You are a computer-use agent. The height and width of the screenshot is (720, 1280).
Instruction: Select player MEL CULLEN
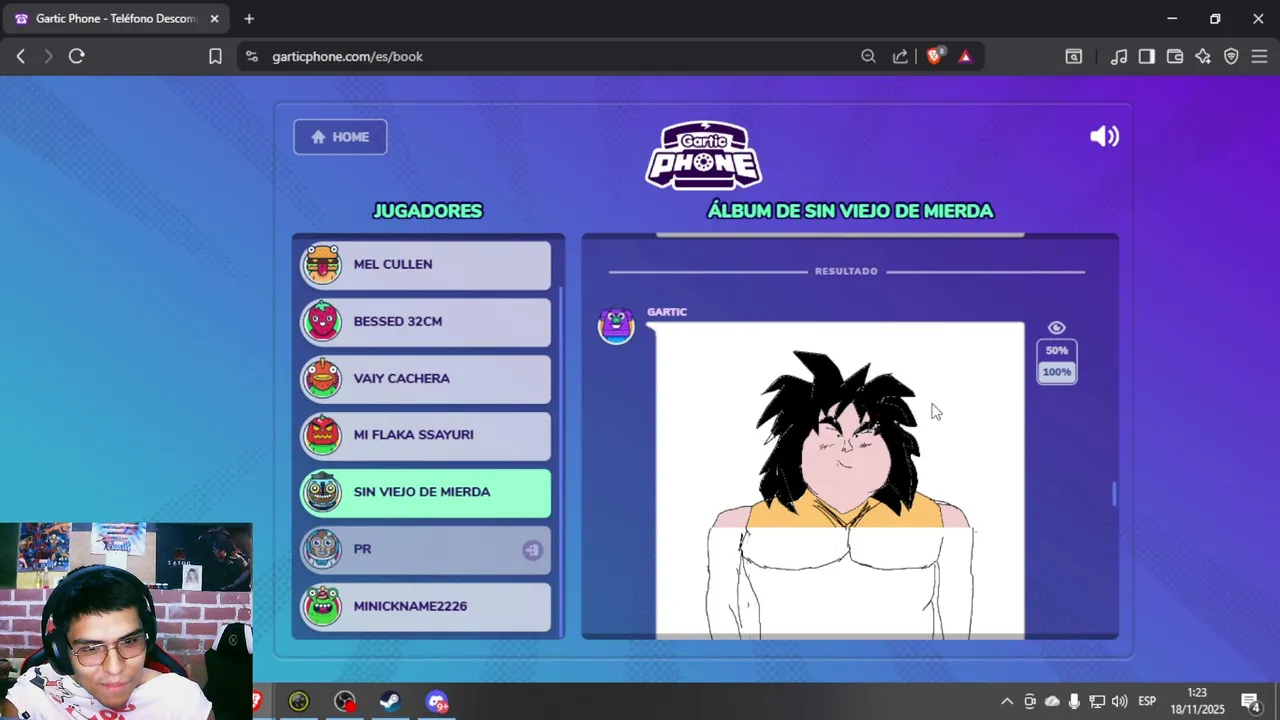point(425,265)
